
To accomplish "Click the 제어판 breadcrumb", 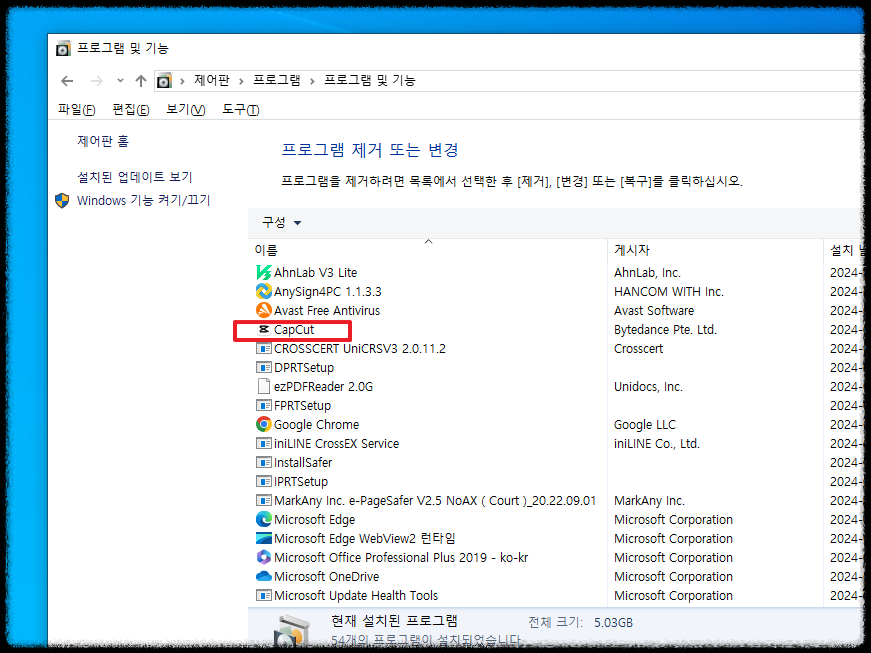I will pyautogui.click(x=212, y=81).
